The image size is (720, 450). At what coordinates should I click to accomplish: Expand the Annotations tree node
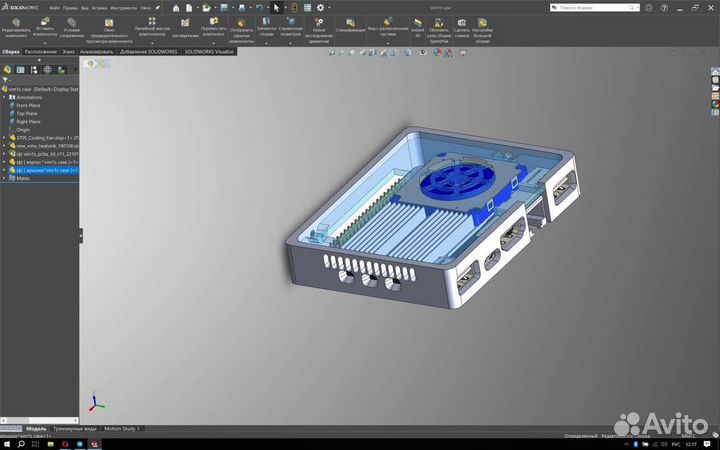click(4, 97)
